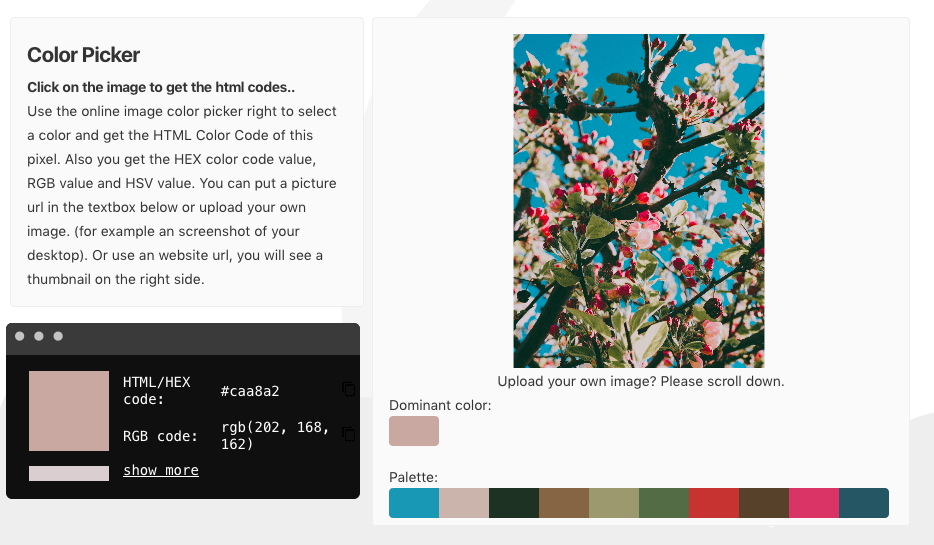934x545 pixels.
Task: Copy the RGB code value icon
Action: [349, 434]
